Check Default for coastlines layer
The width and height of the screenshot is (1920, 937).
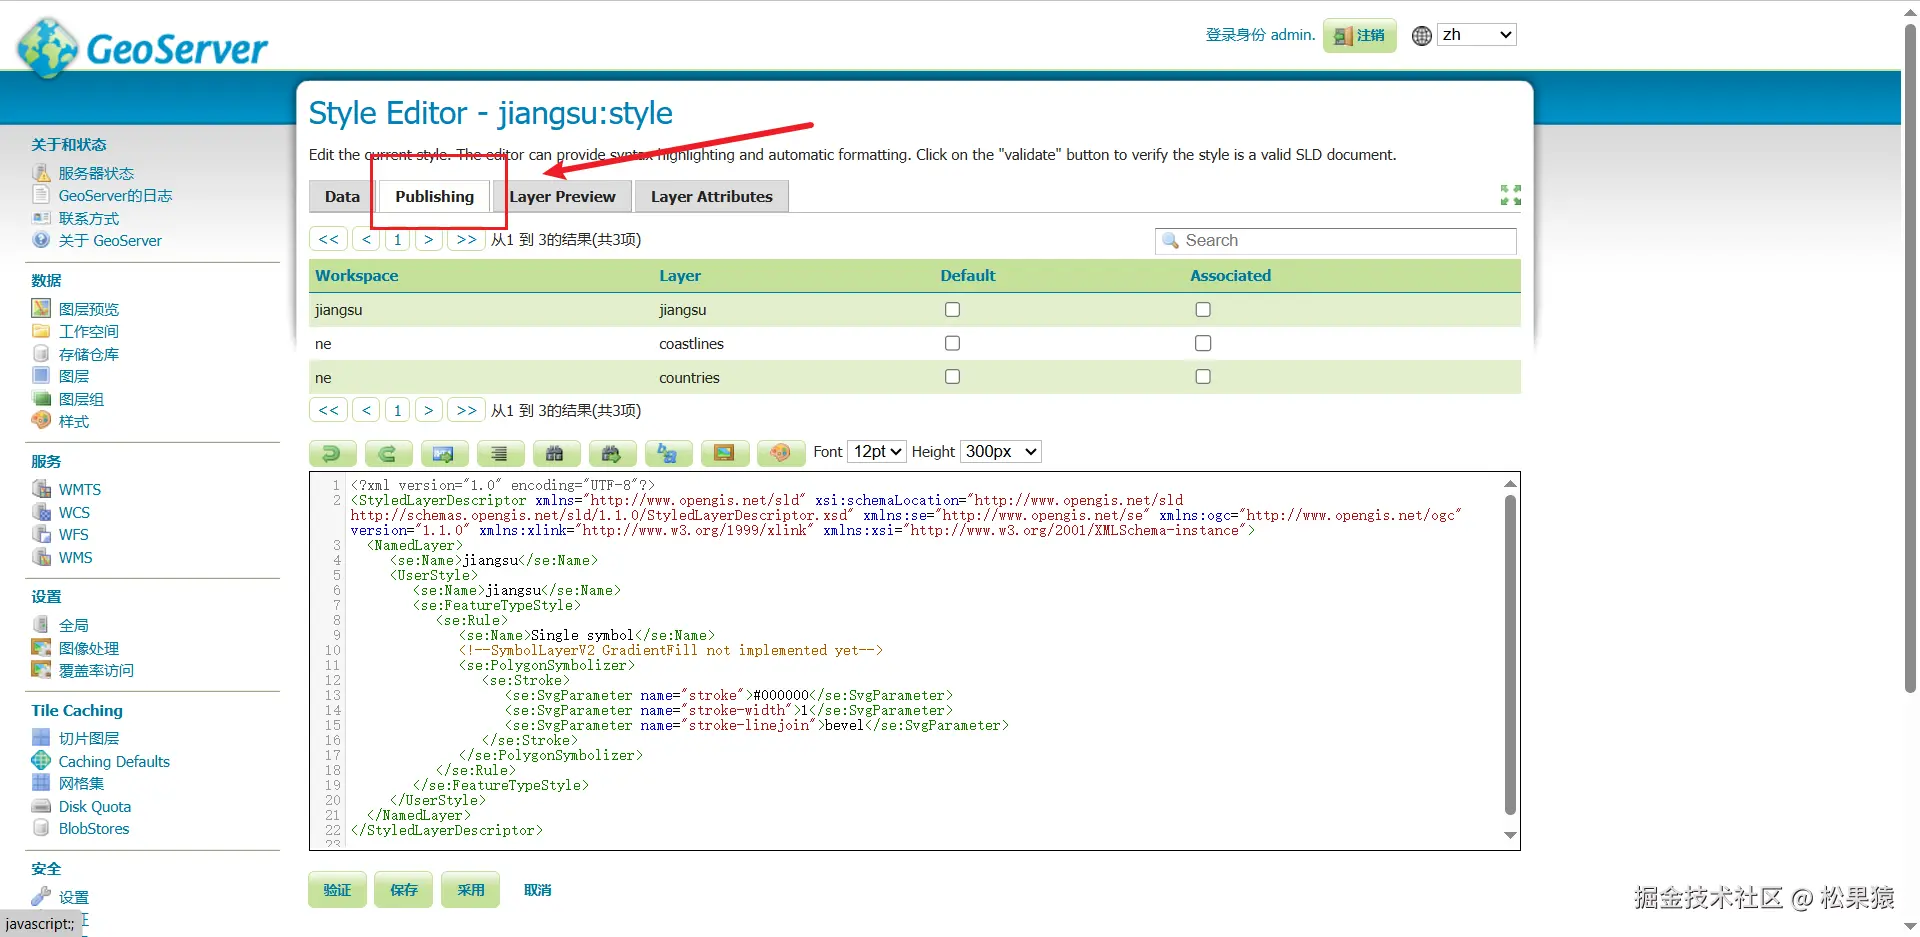952,343
